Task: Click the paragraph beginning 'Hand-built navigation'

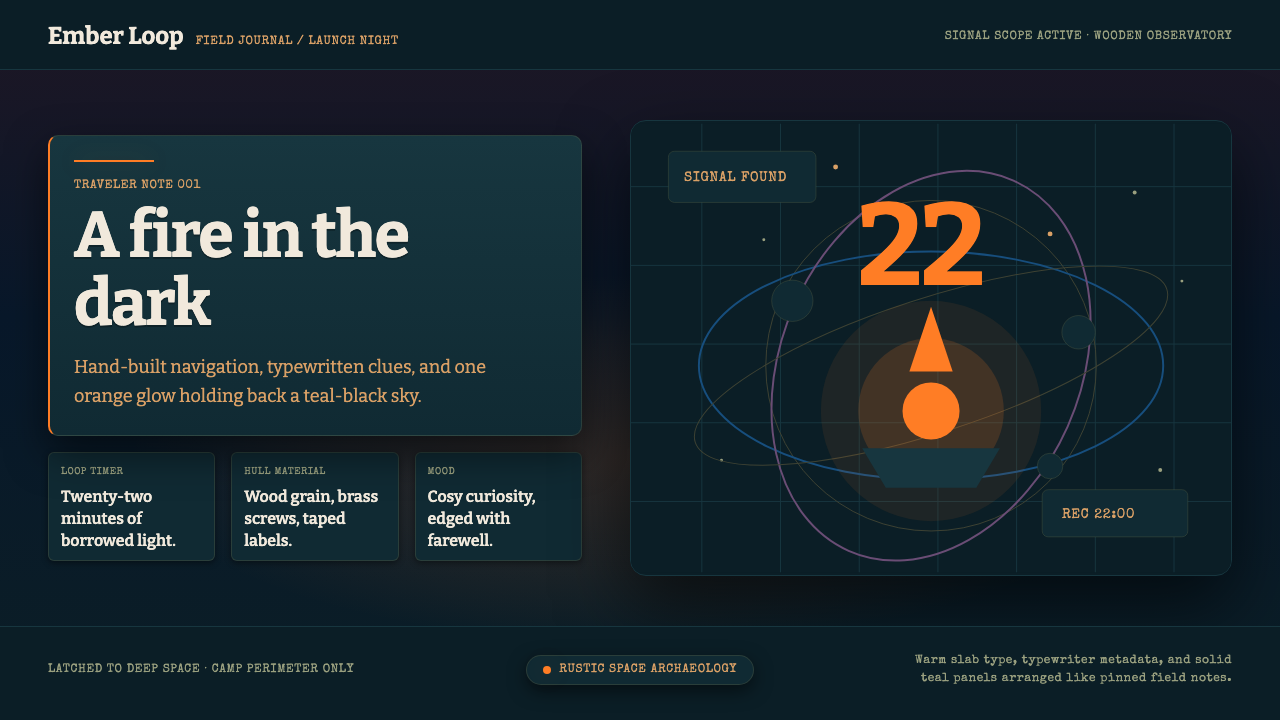Action: point(280,381)
